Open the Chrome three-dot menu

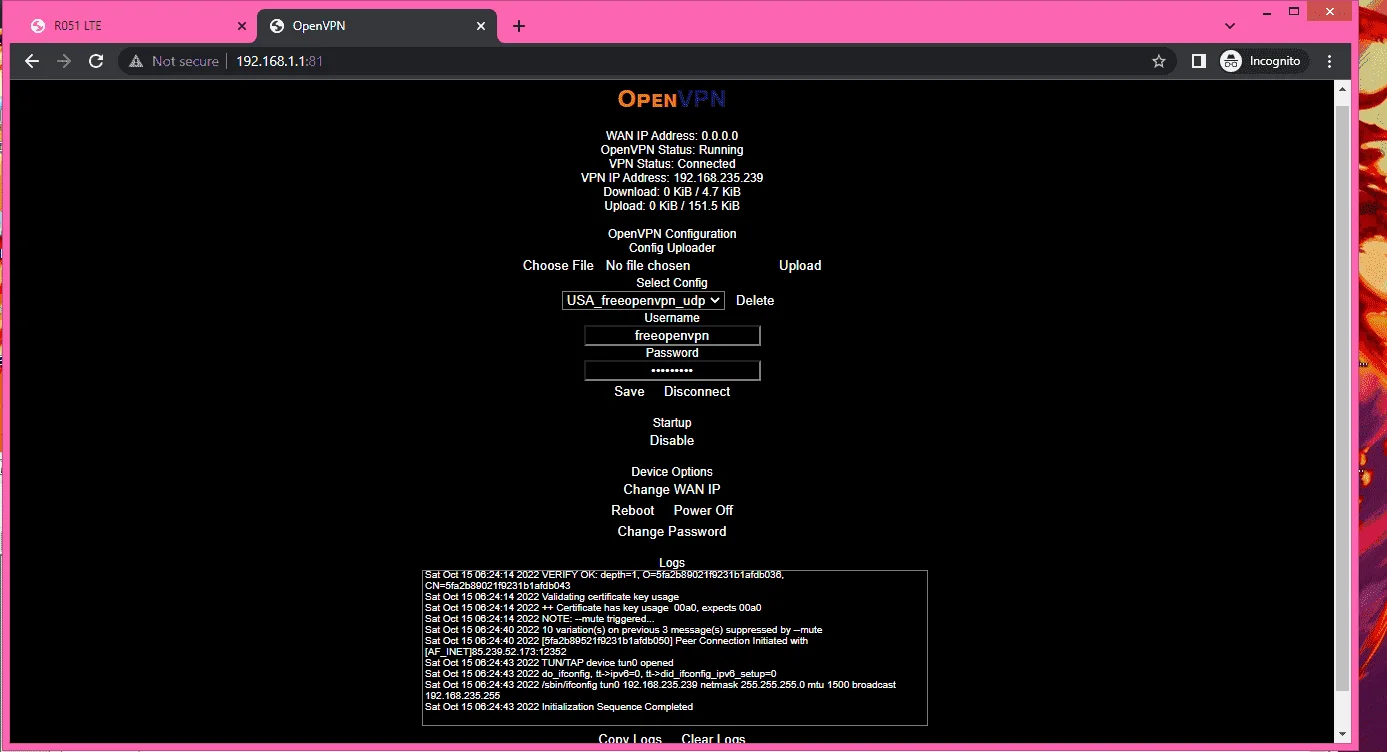pyautogui.click(x=1328, y=61)
